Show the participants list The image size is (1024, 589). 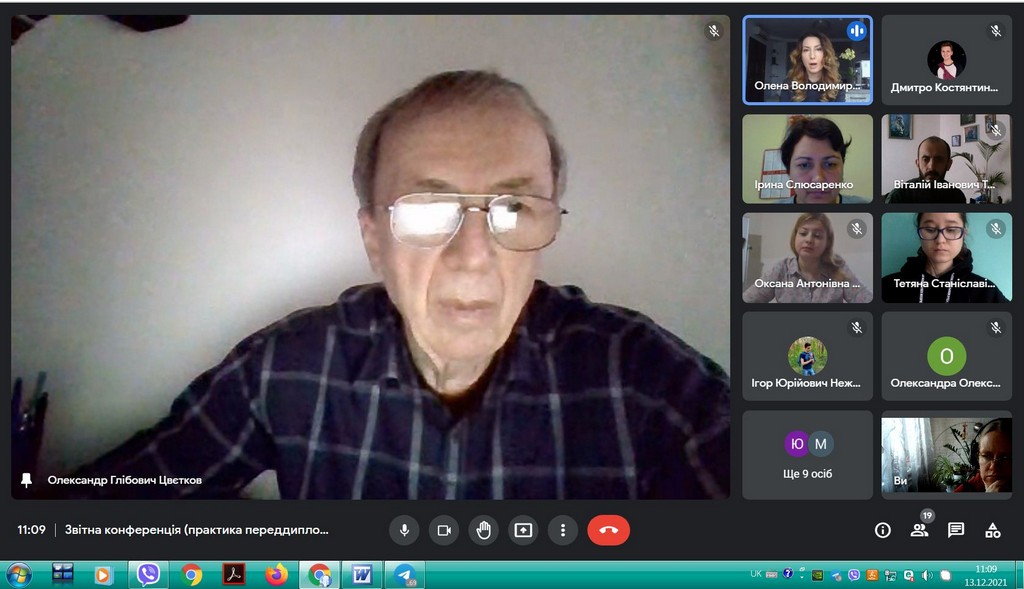(x=919, y=530)
